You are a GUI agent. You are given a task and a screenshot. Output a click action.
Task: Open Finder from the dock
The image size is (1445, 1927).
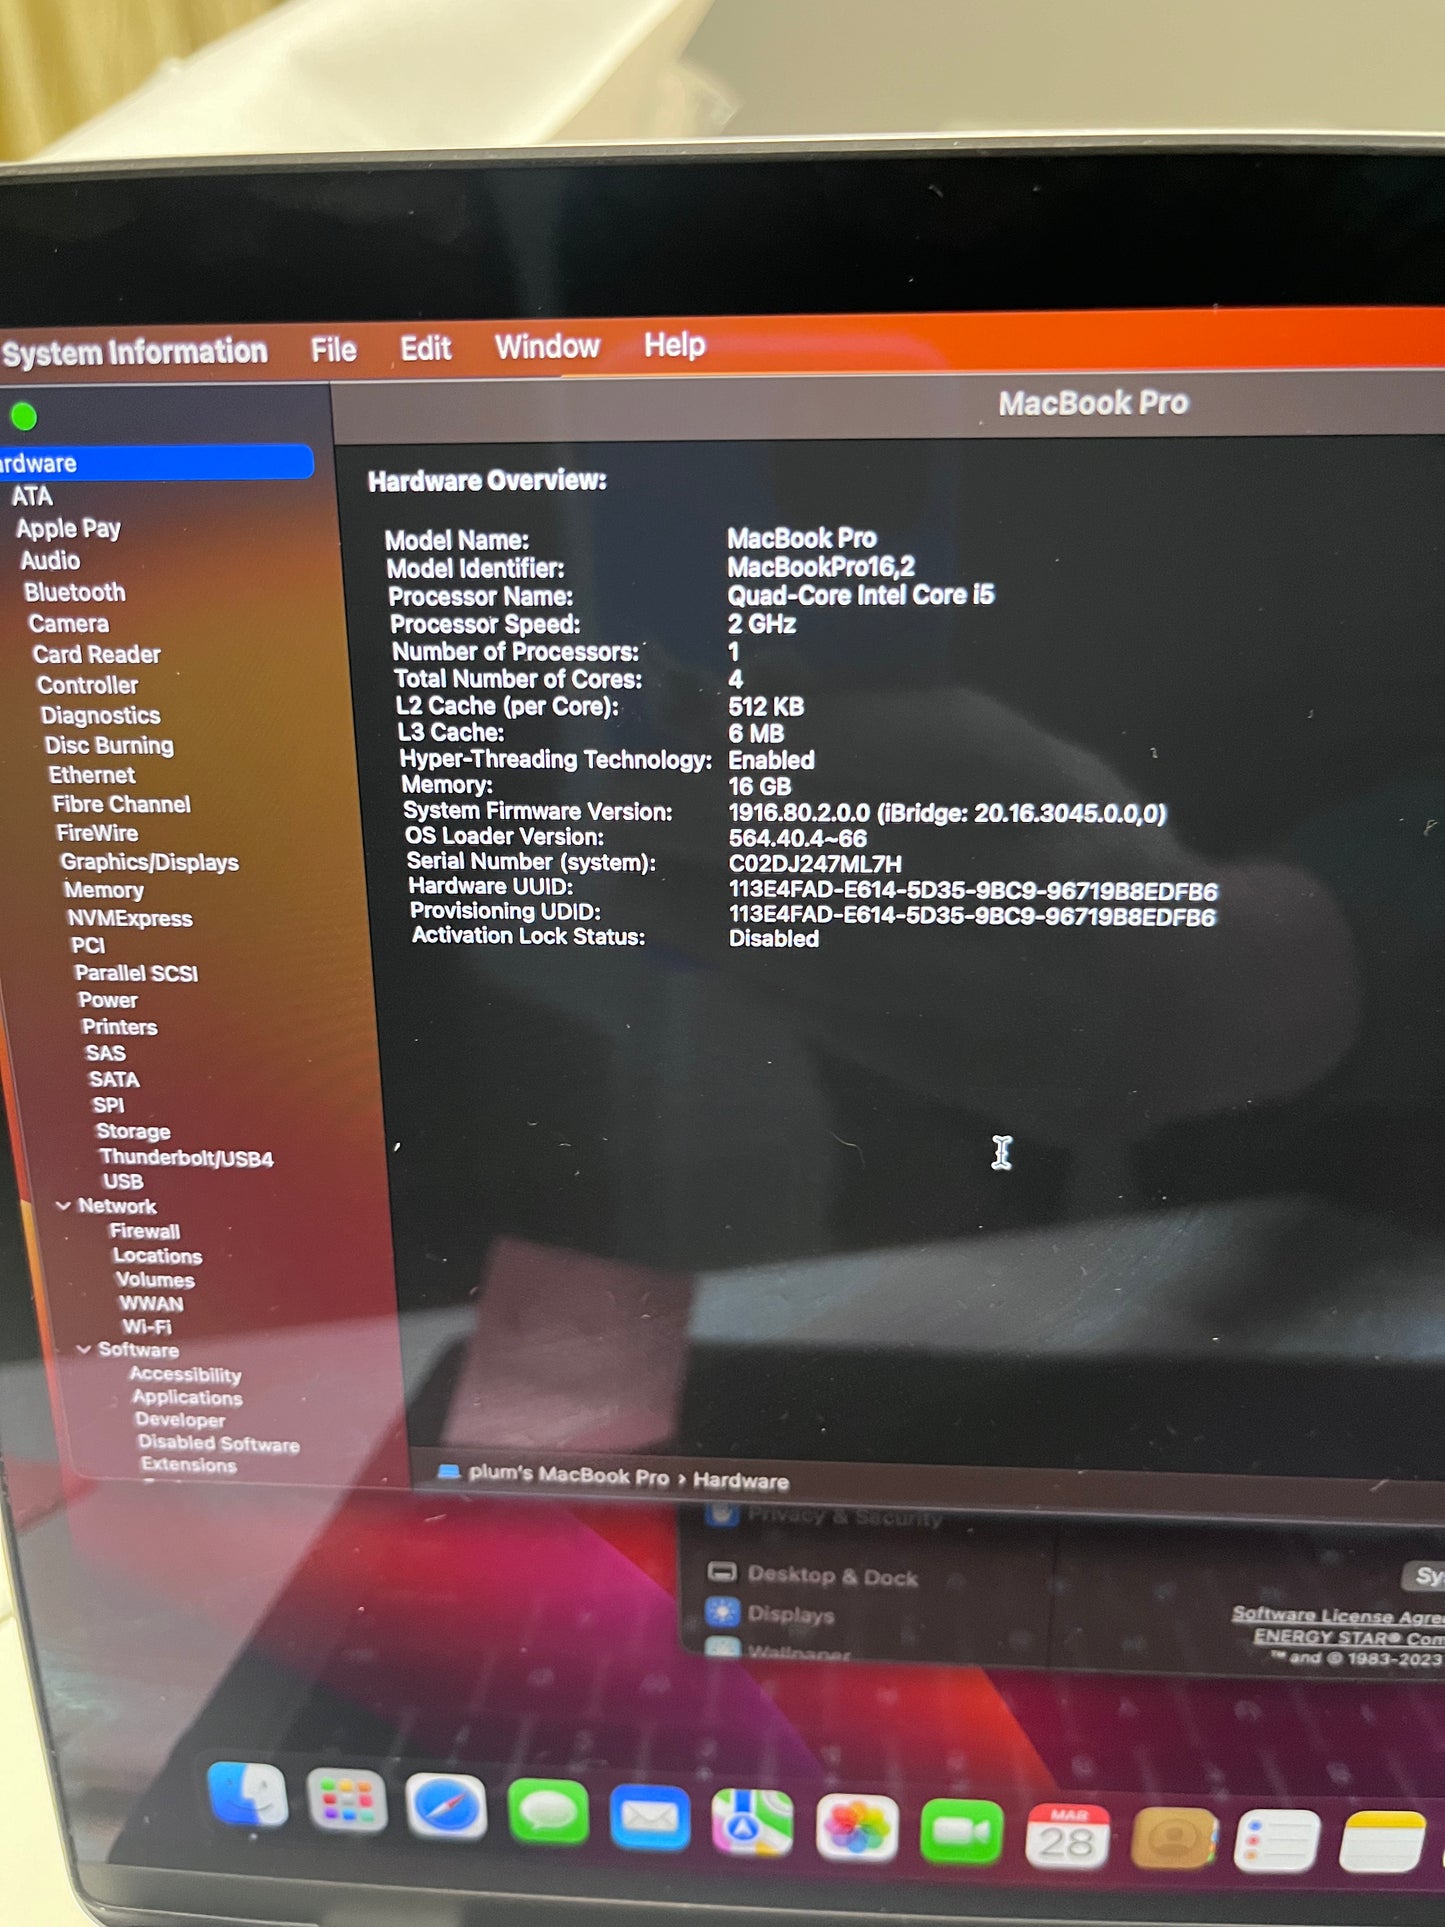[x=247, y=1795]
